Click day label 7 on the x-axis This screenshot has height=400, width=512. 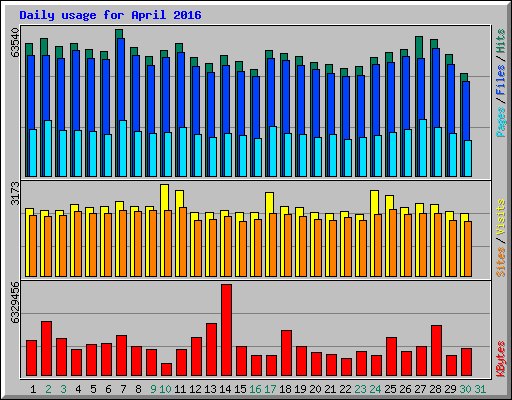(x=123, y=389)
